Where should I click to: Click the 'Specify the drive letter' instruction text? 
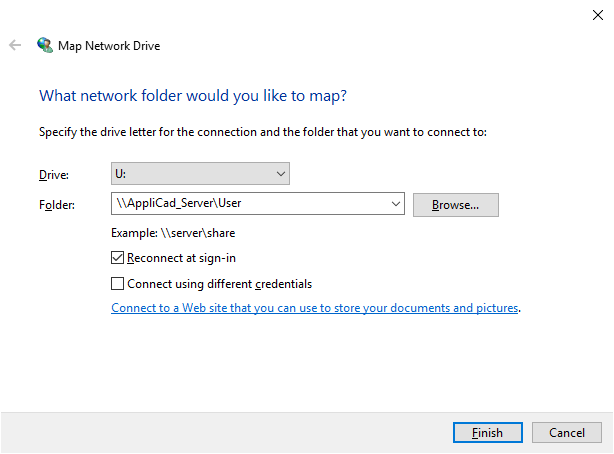click(263, 132)
